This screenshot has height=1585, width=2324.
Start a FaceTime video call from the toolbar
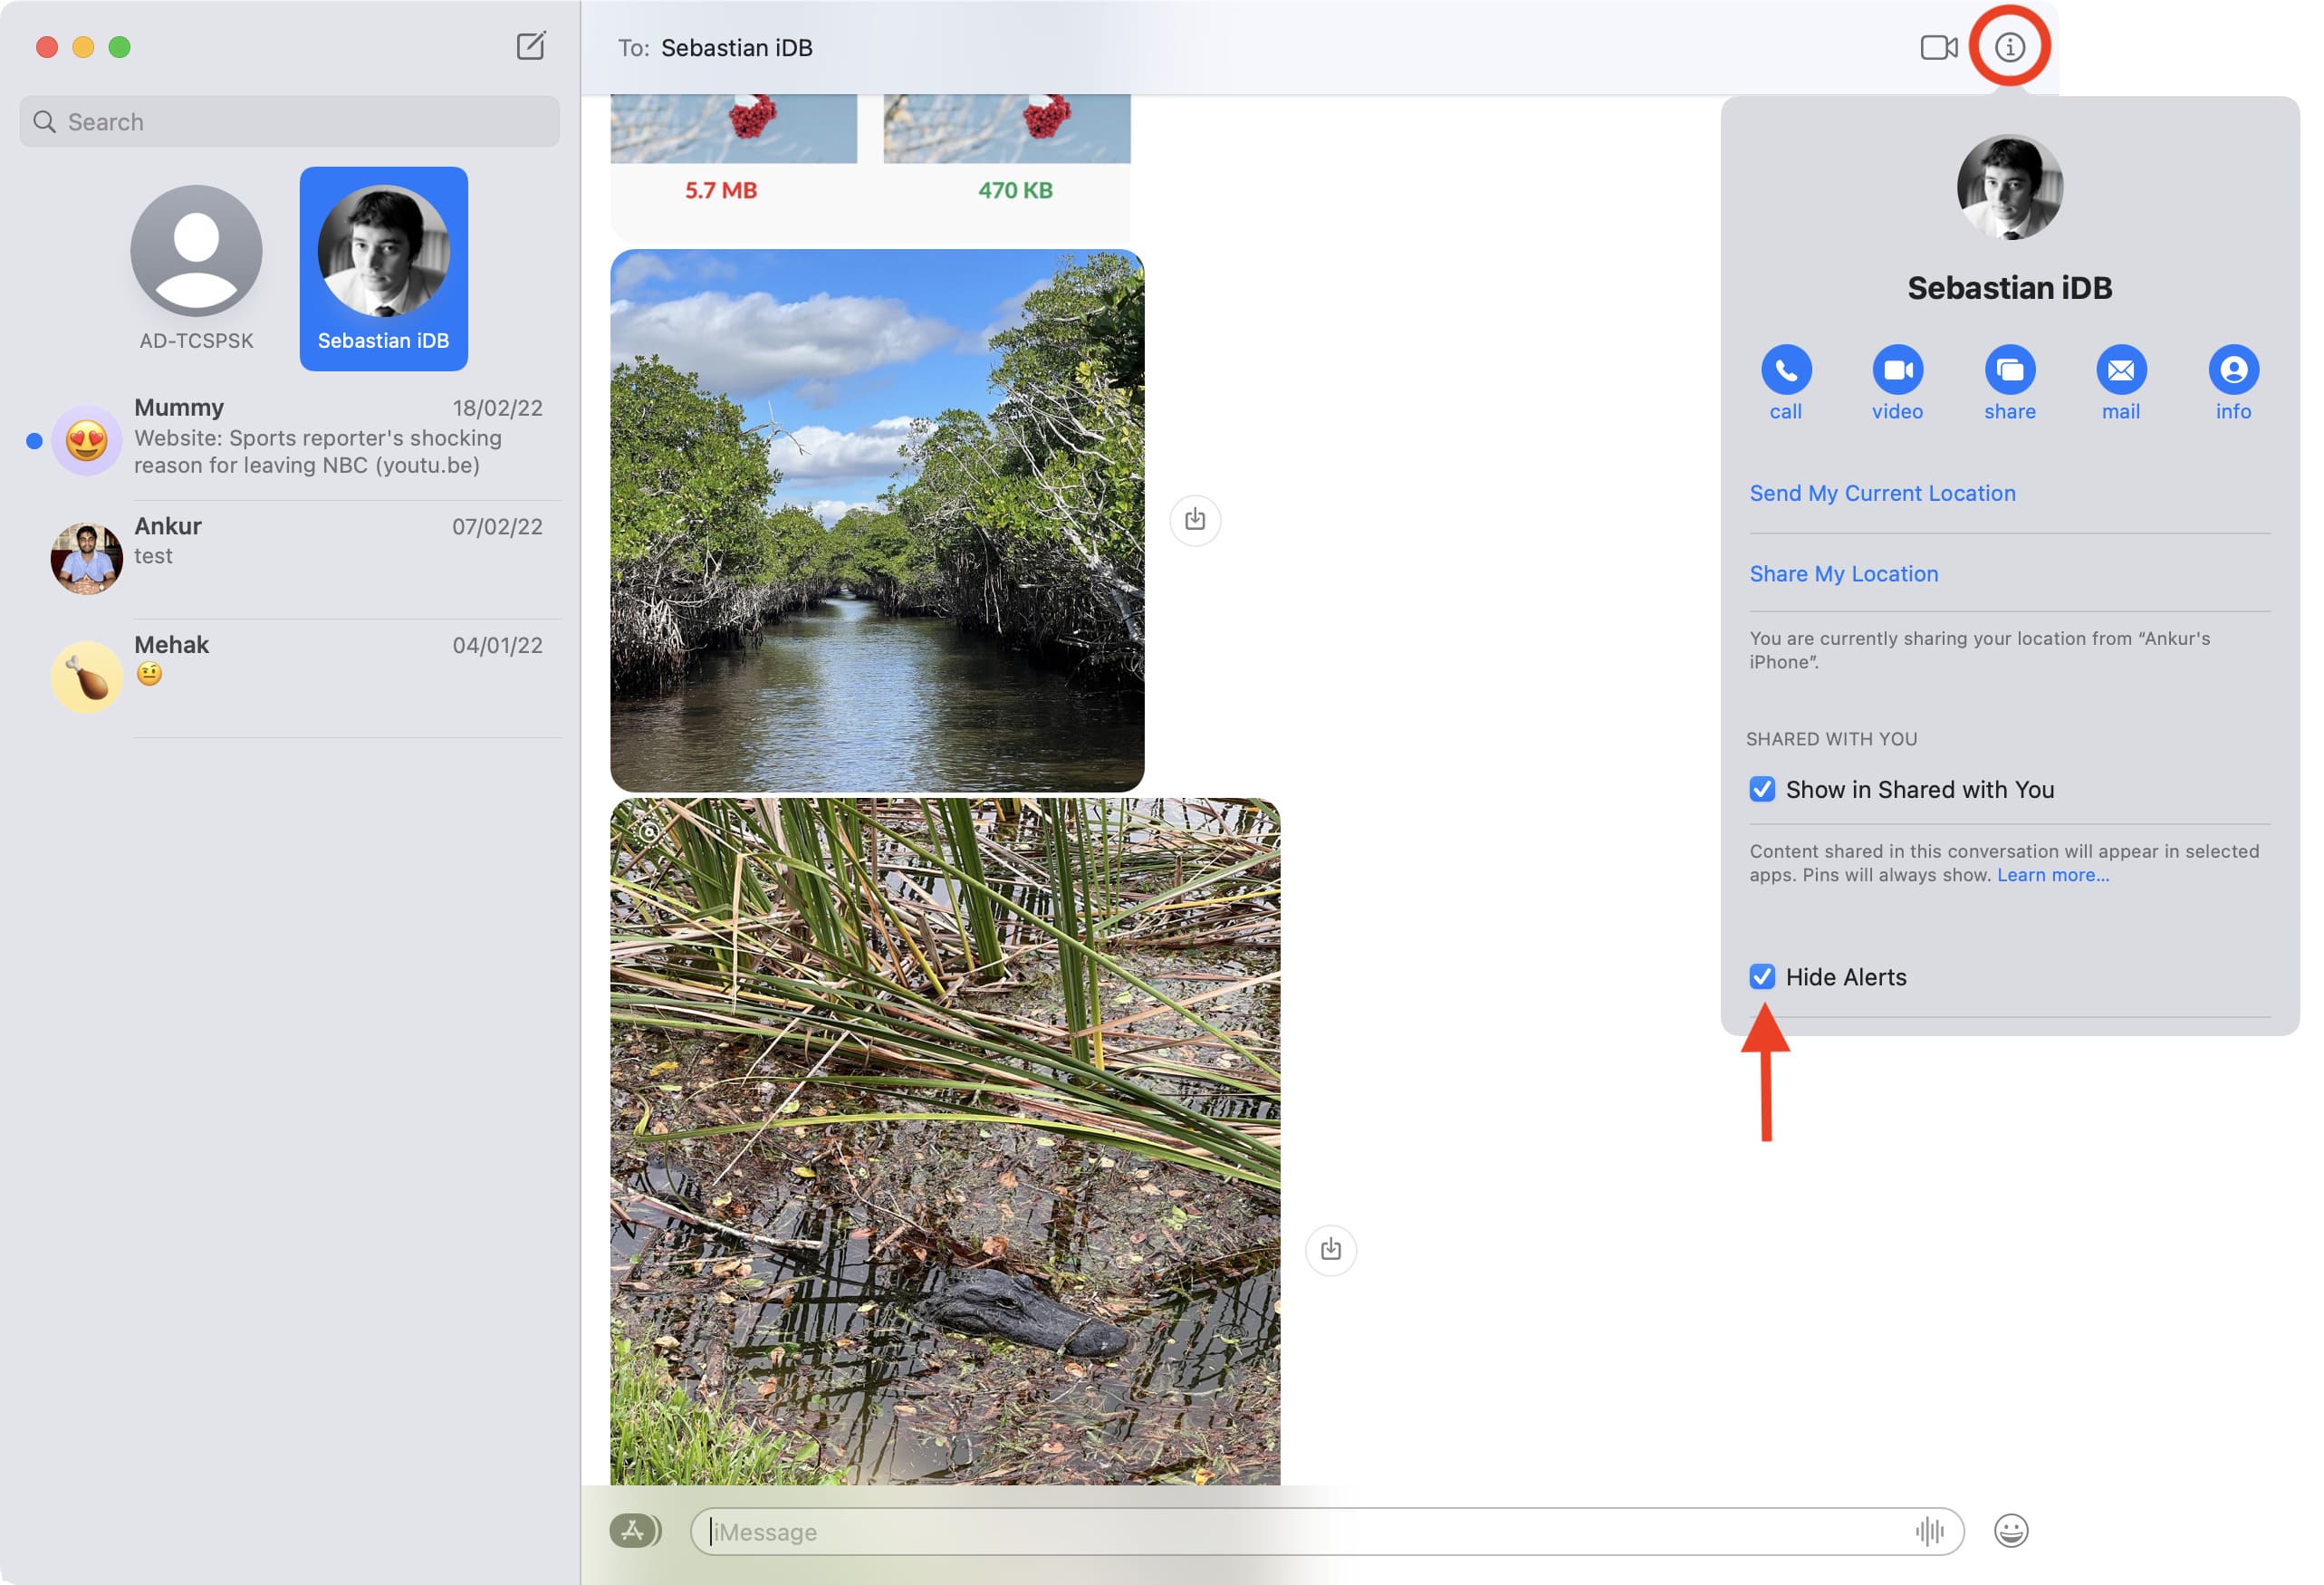[x=1938, y=46]
